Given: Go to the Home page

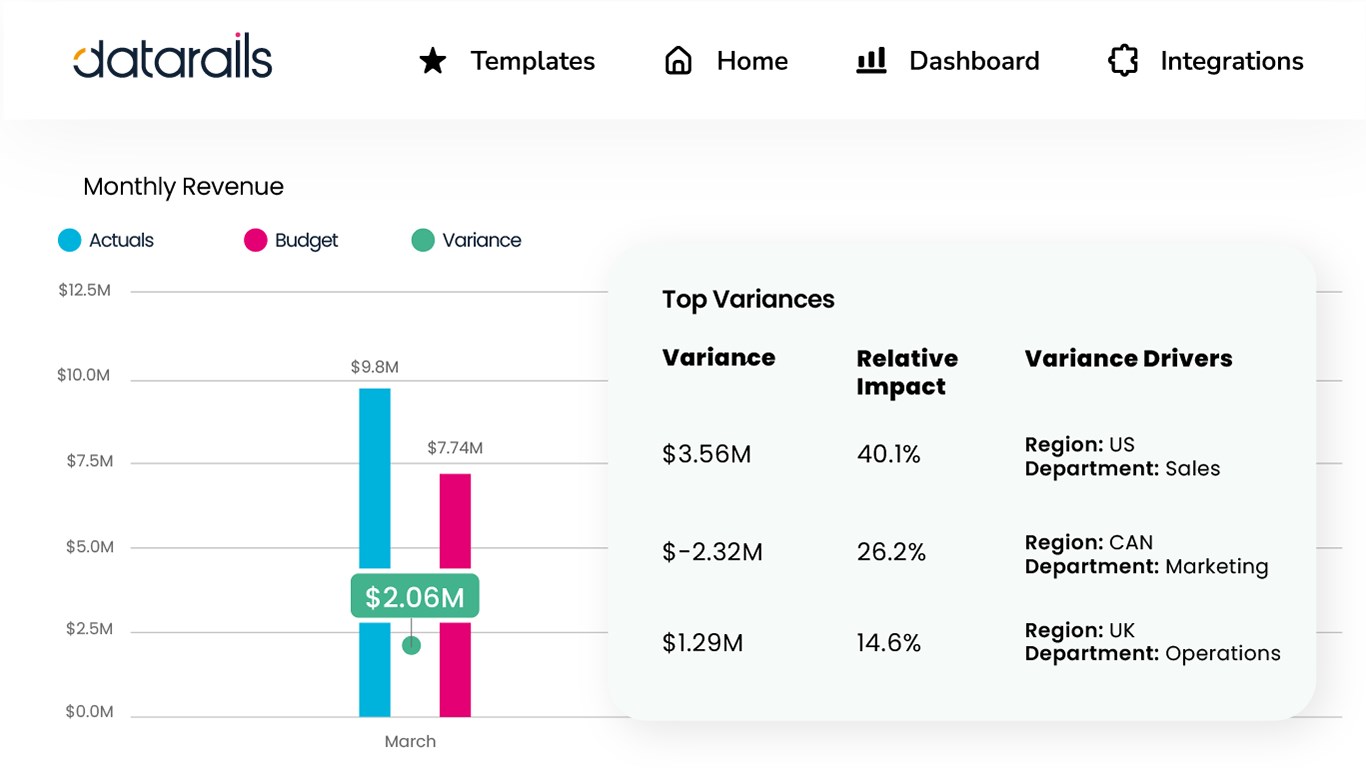Looking at the screenshot, I should tap(752, 61).
